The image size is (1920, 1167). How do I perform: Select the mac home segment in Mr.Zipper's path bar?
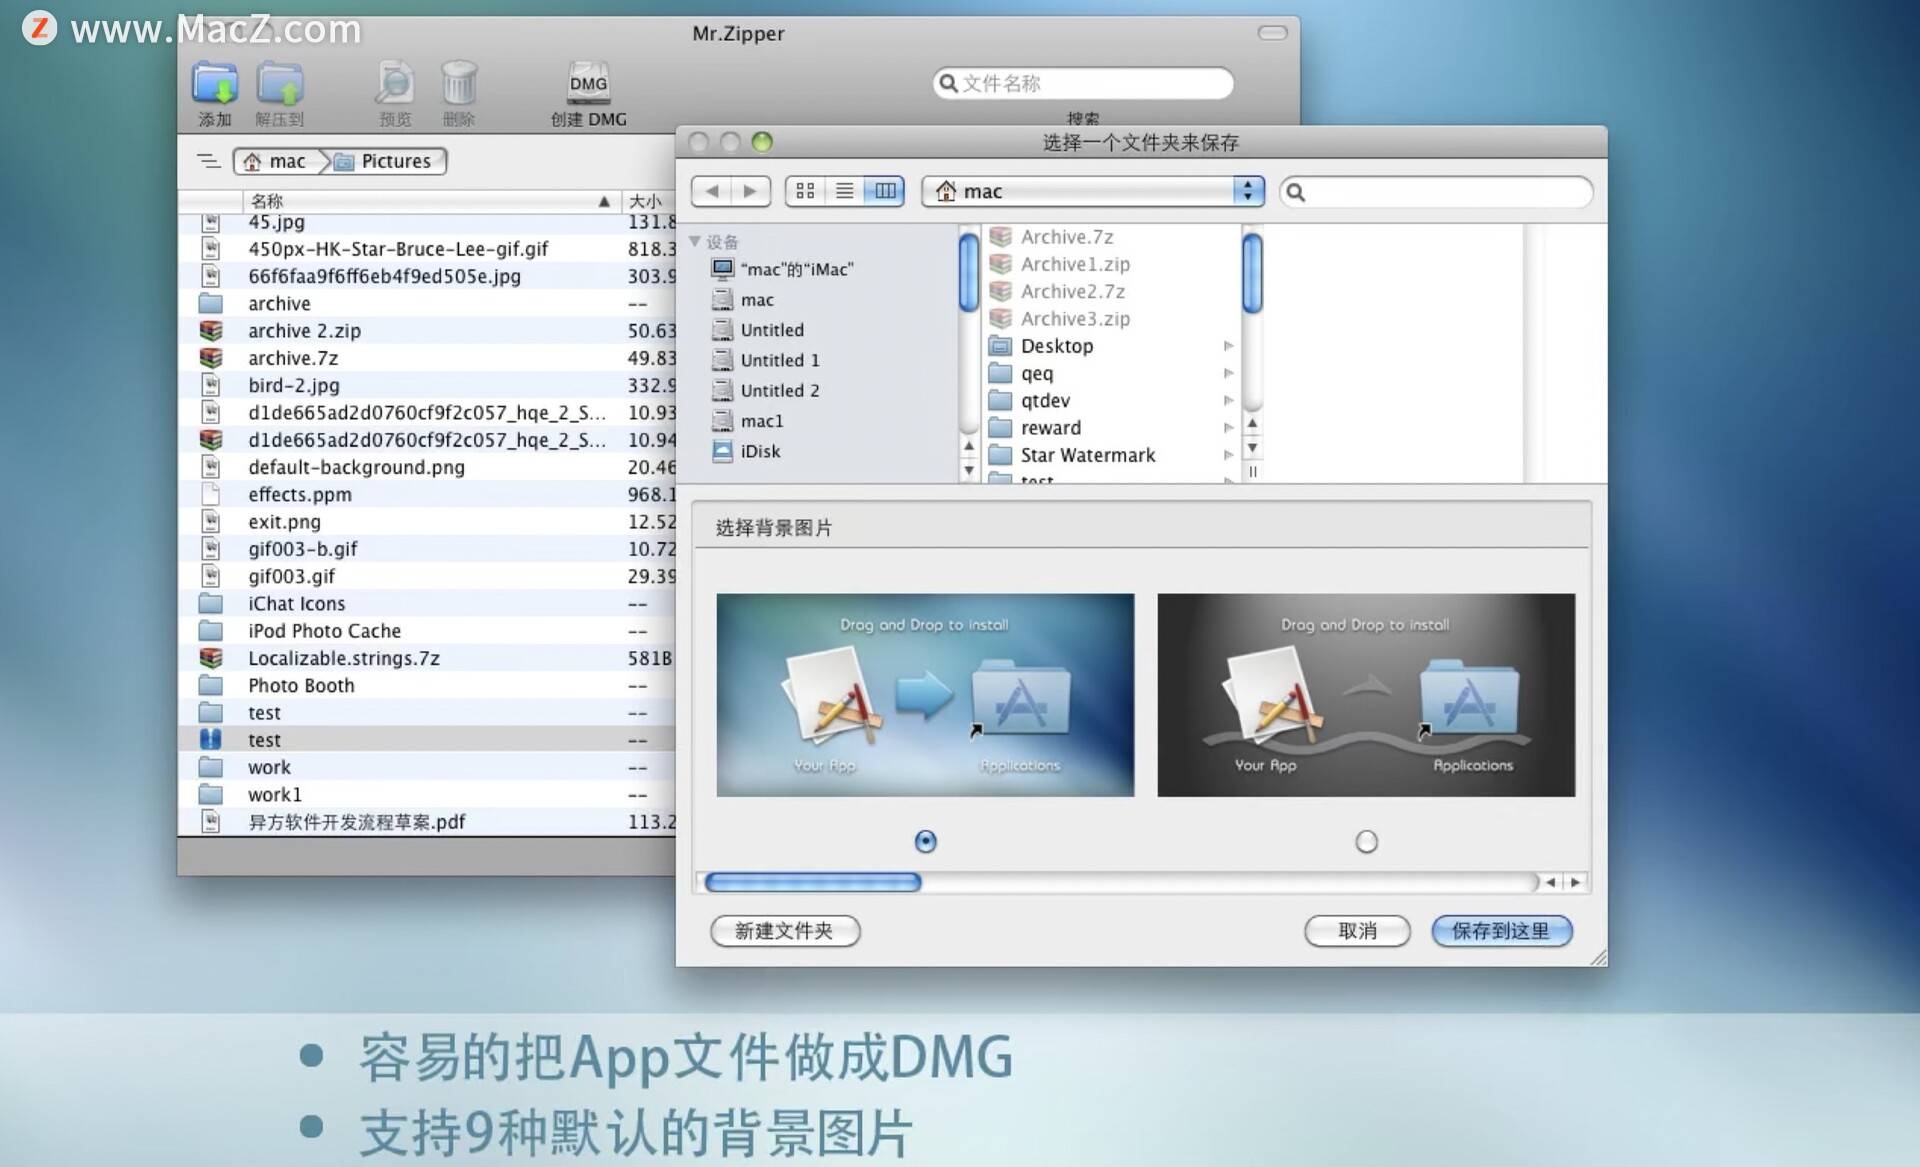point(277,161)
